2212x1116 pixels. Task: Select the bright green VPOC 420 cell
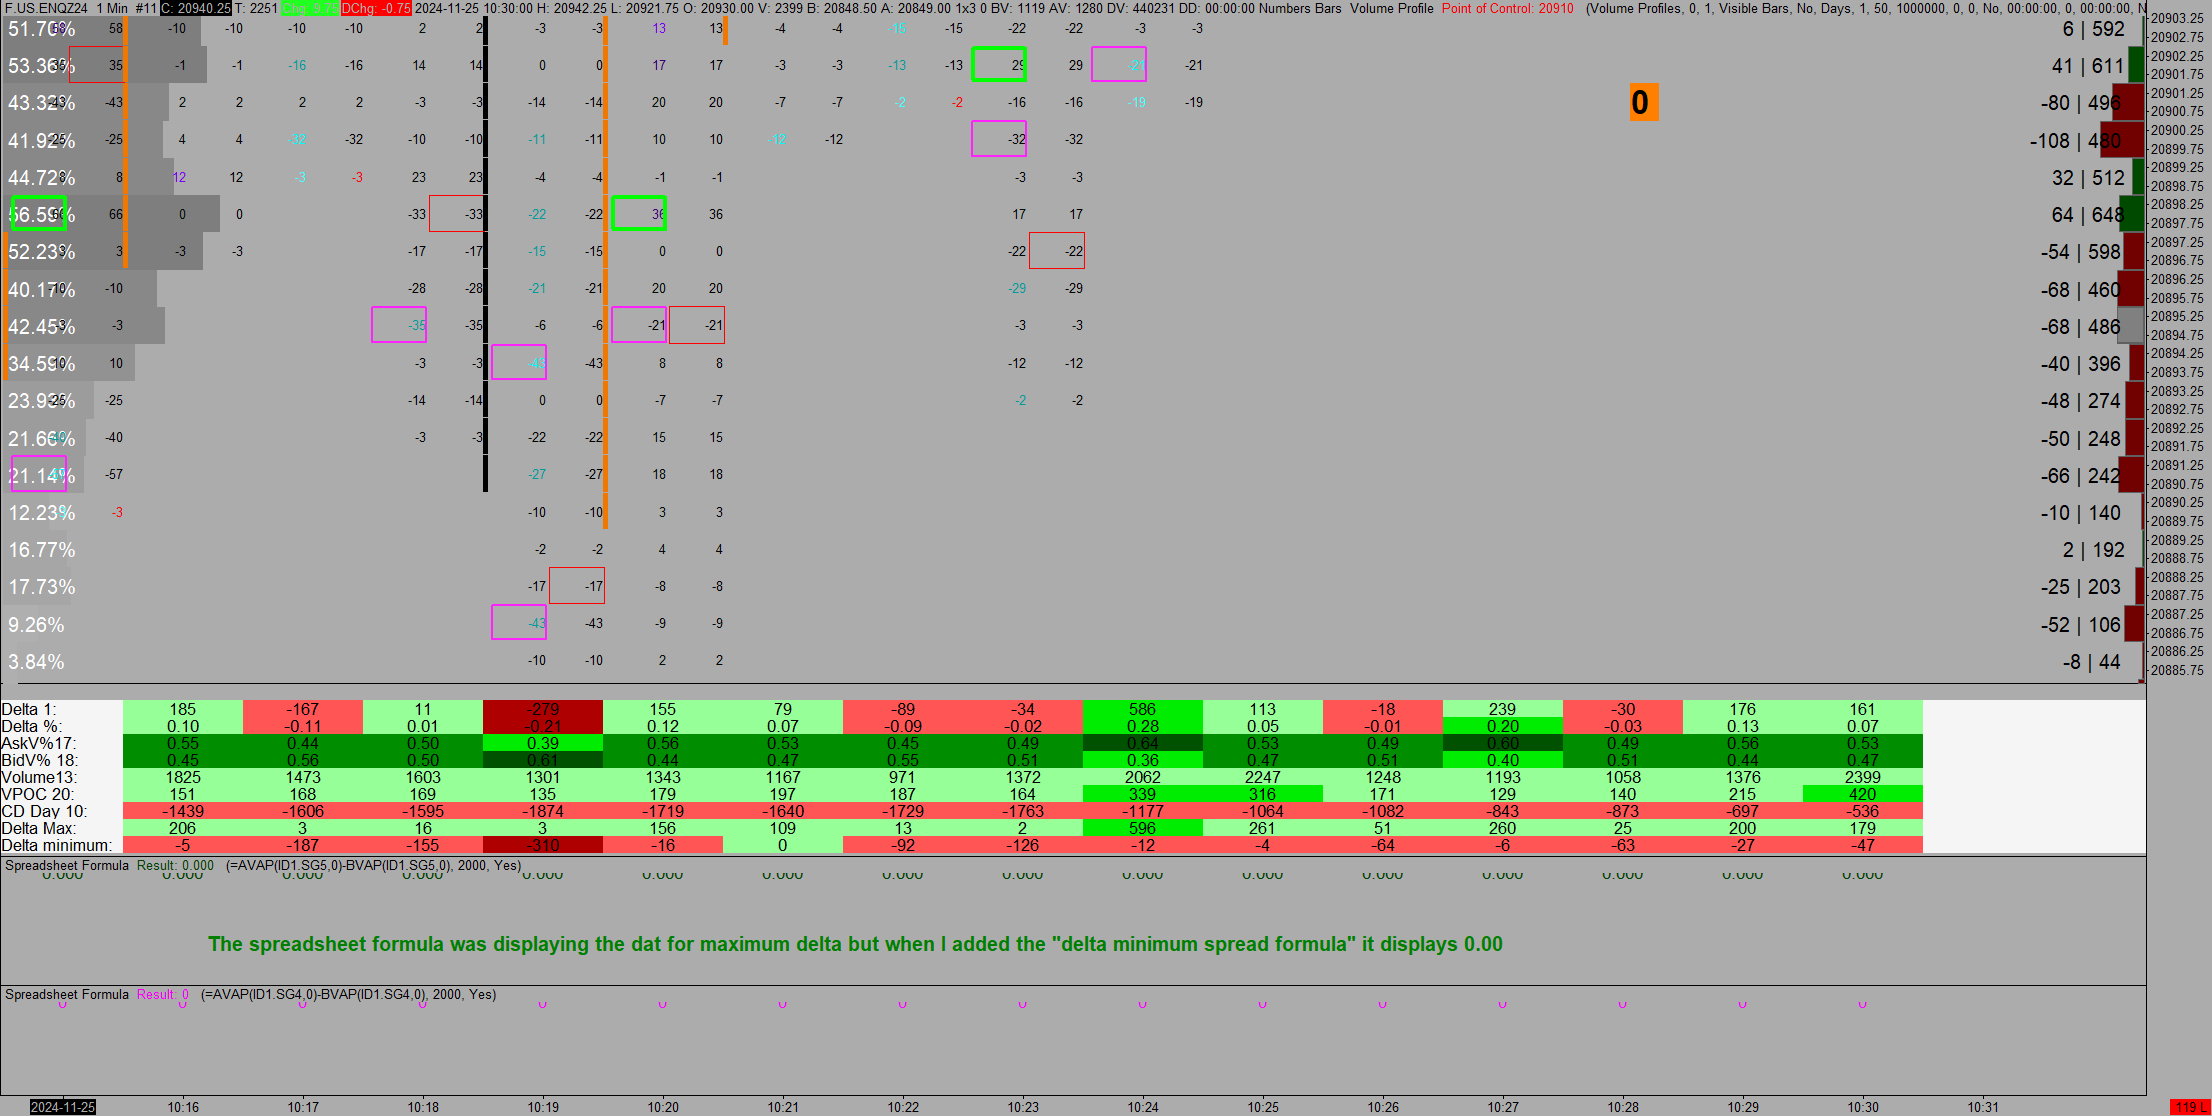[1862, 794]
